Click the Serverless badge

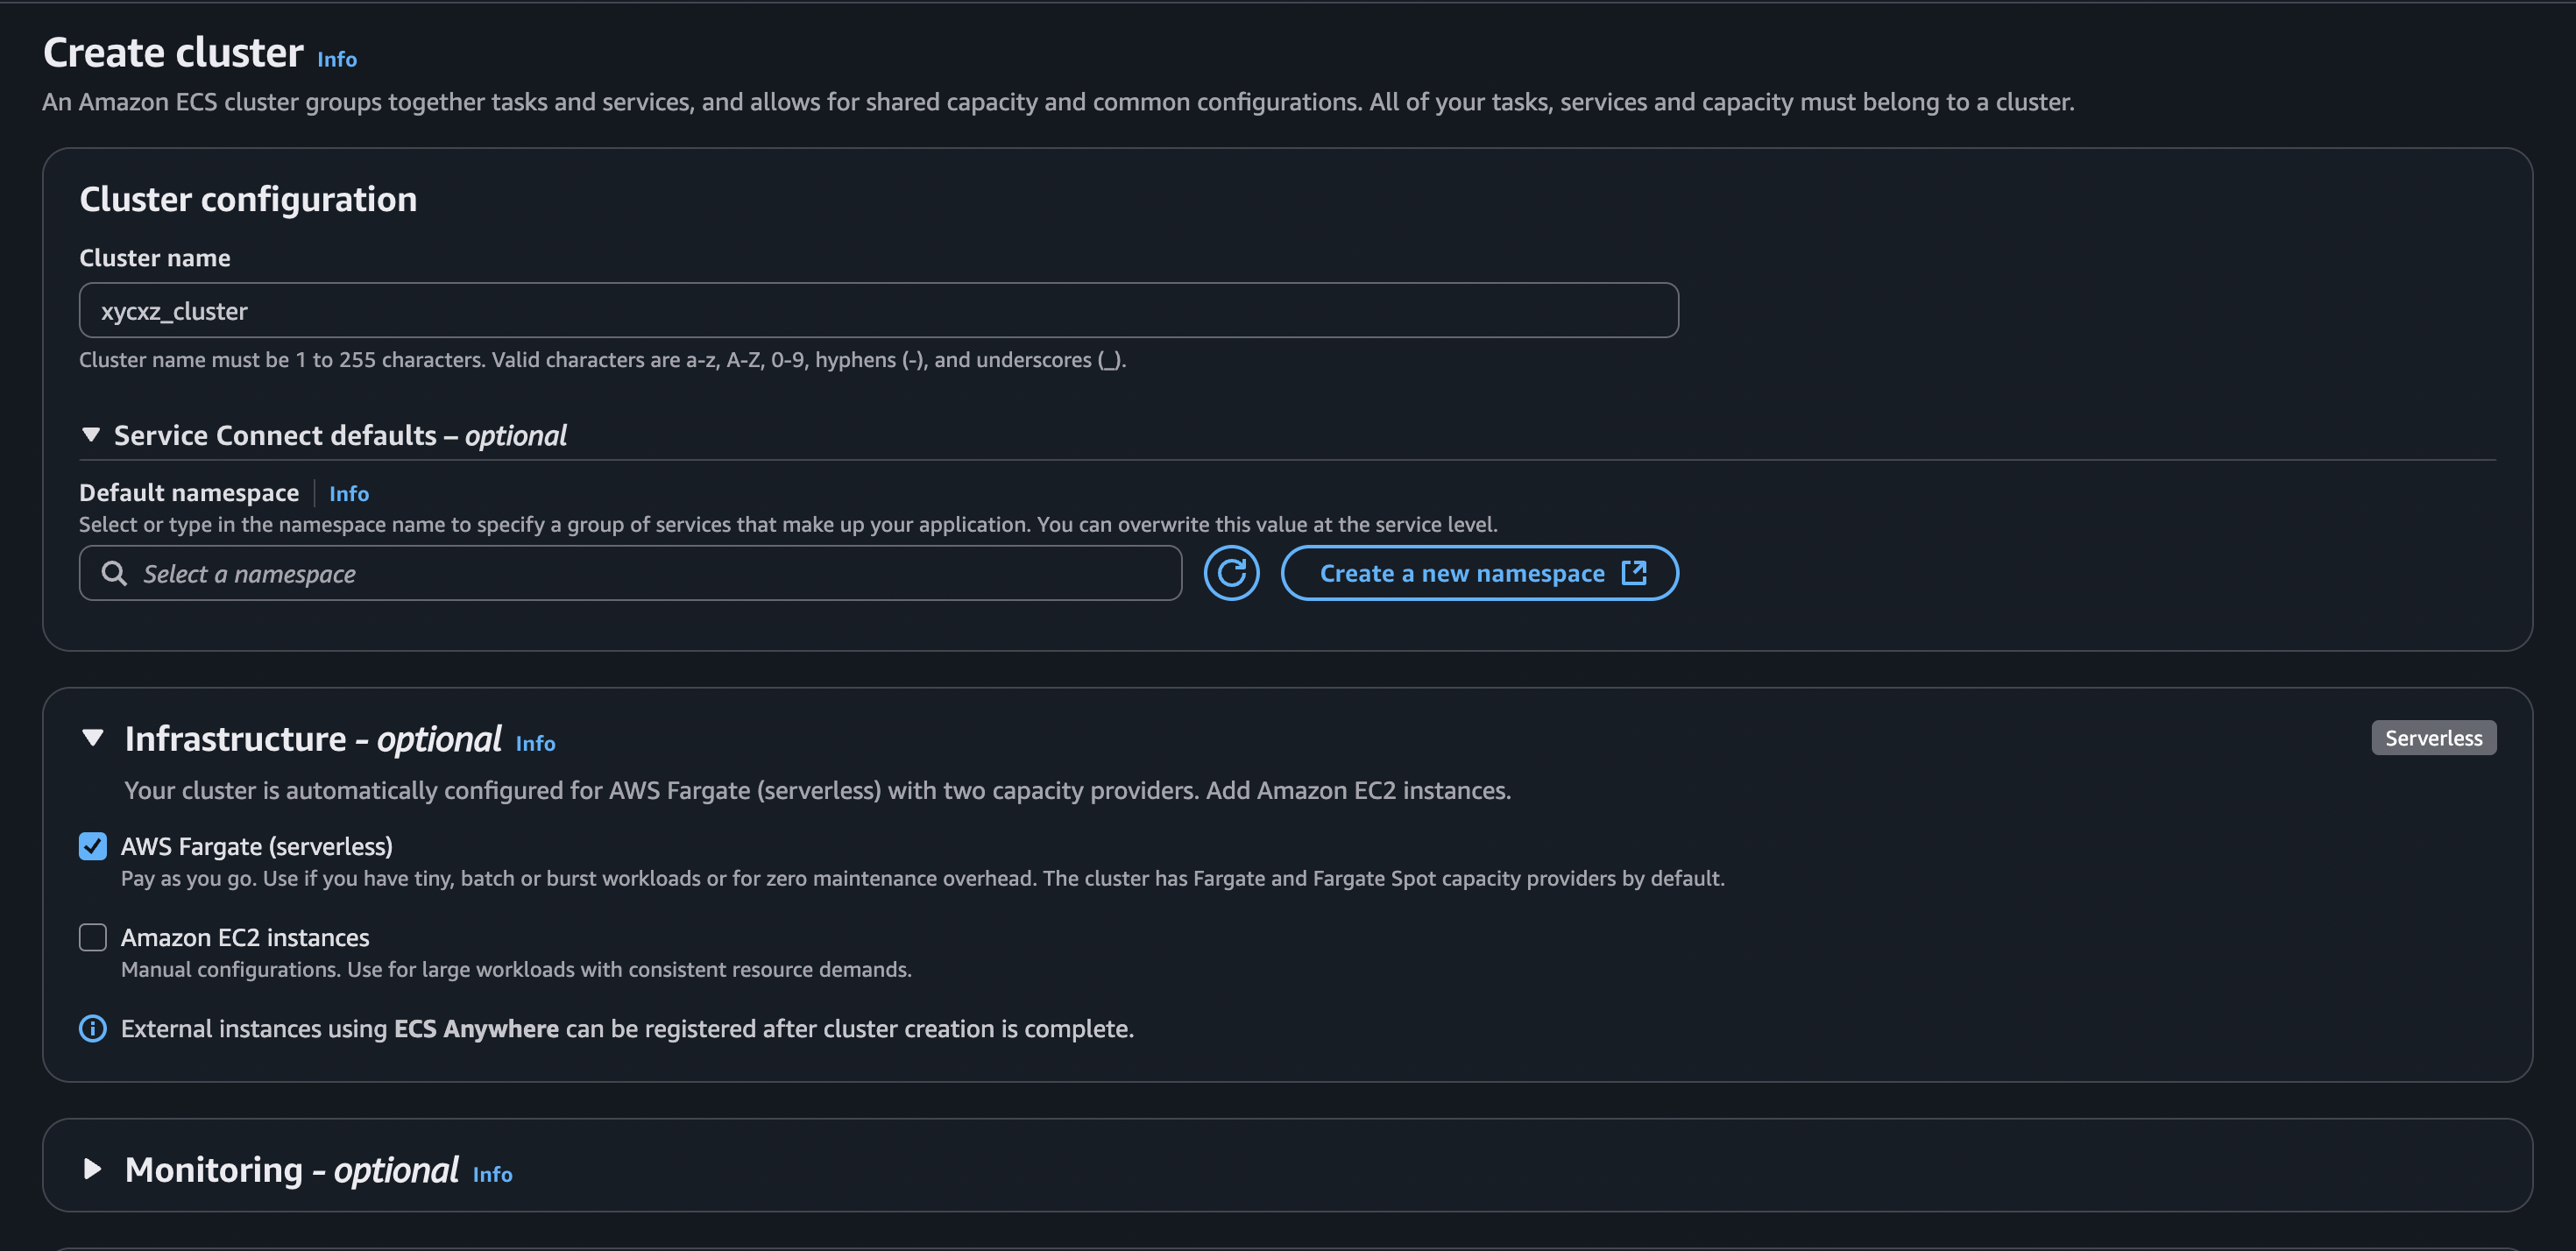click(2433, 738)
